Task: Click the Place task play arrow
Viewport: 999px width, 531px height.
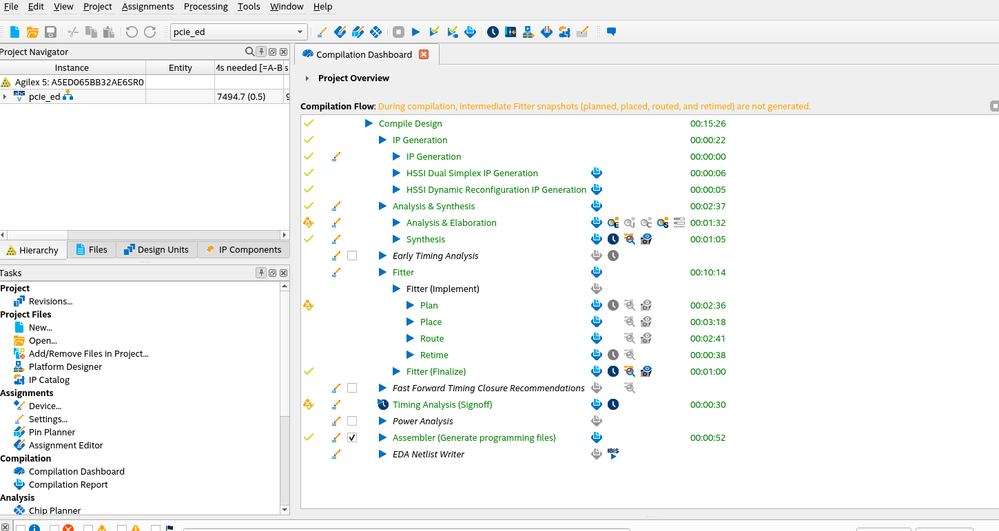Action: 411,322
